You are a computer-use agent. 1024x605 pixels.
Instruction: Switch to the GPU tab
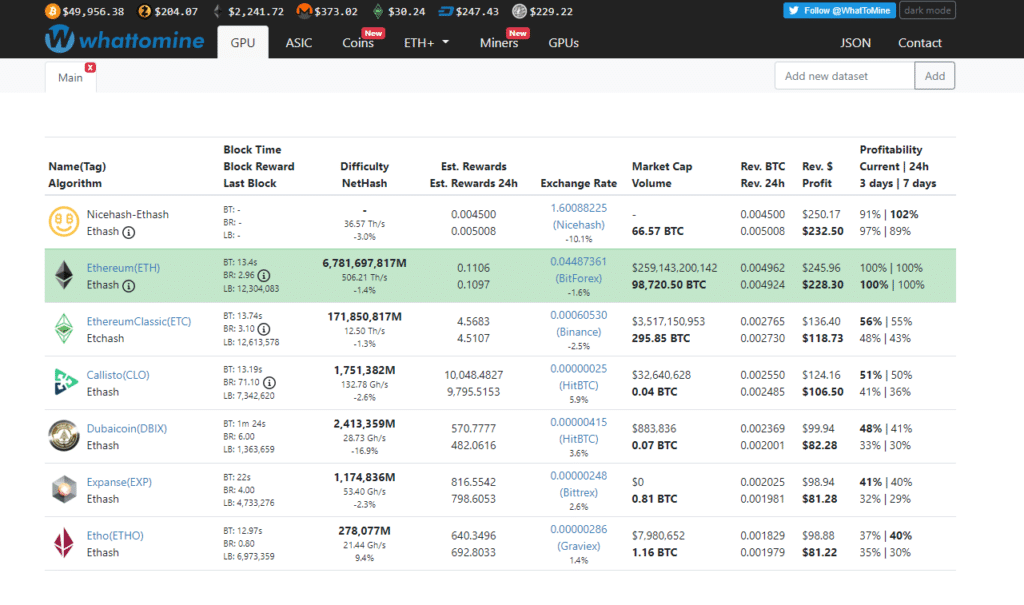click(x=243, y=42)
